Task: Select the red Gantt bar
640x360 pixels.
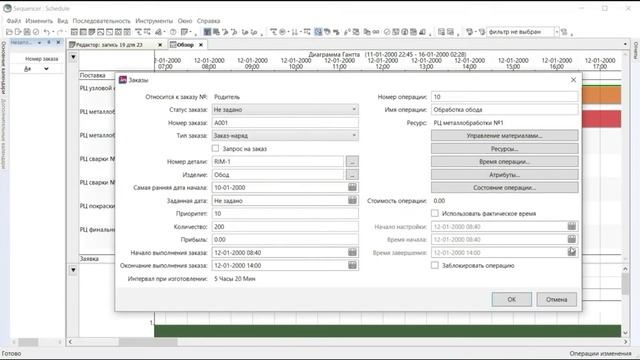Action: click(x=602, y=119)
